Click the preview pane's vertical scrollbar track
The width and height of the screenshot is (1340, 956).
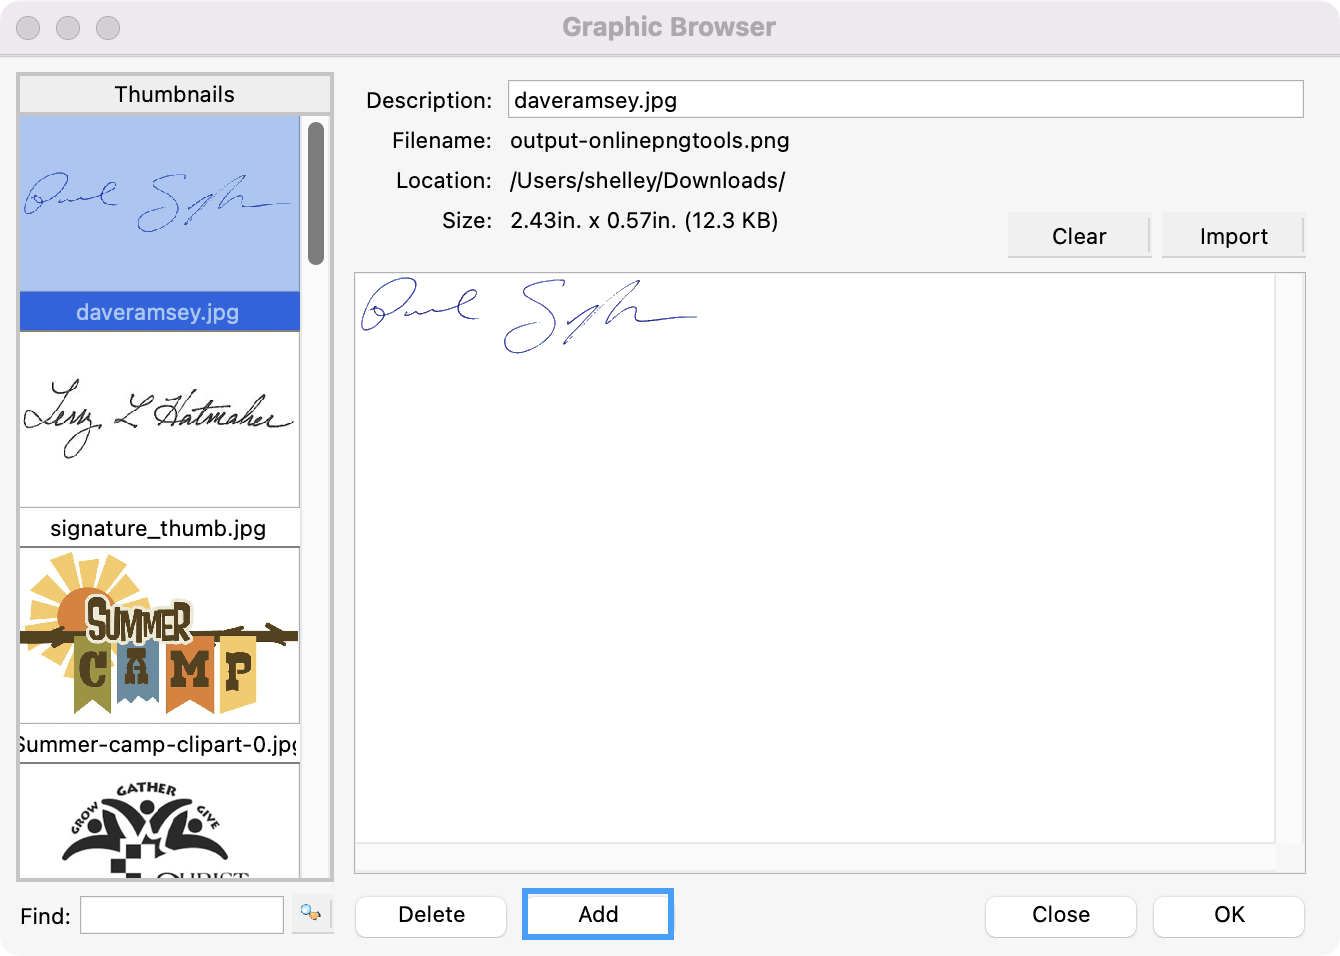click(x=1290, y=556)
